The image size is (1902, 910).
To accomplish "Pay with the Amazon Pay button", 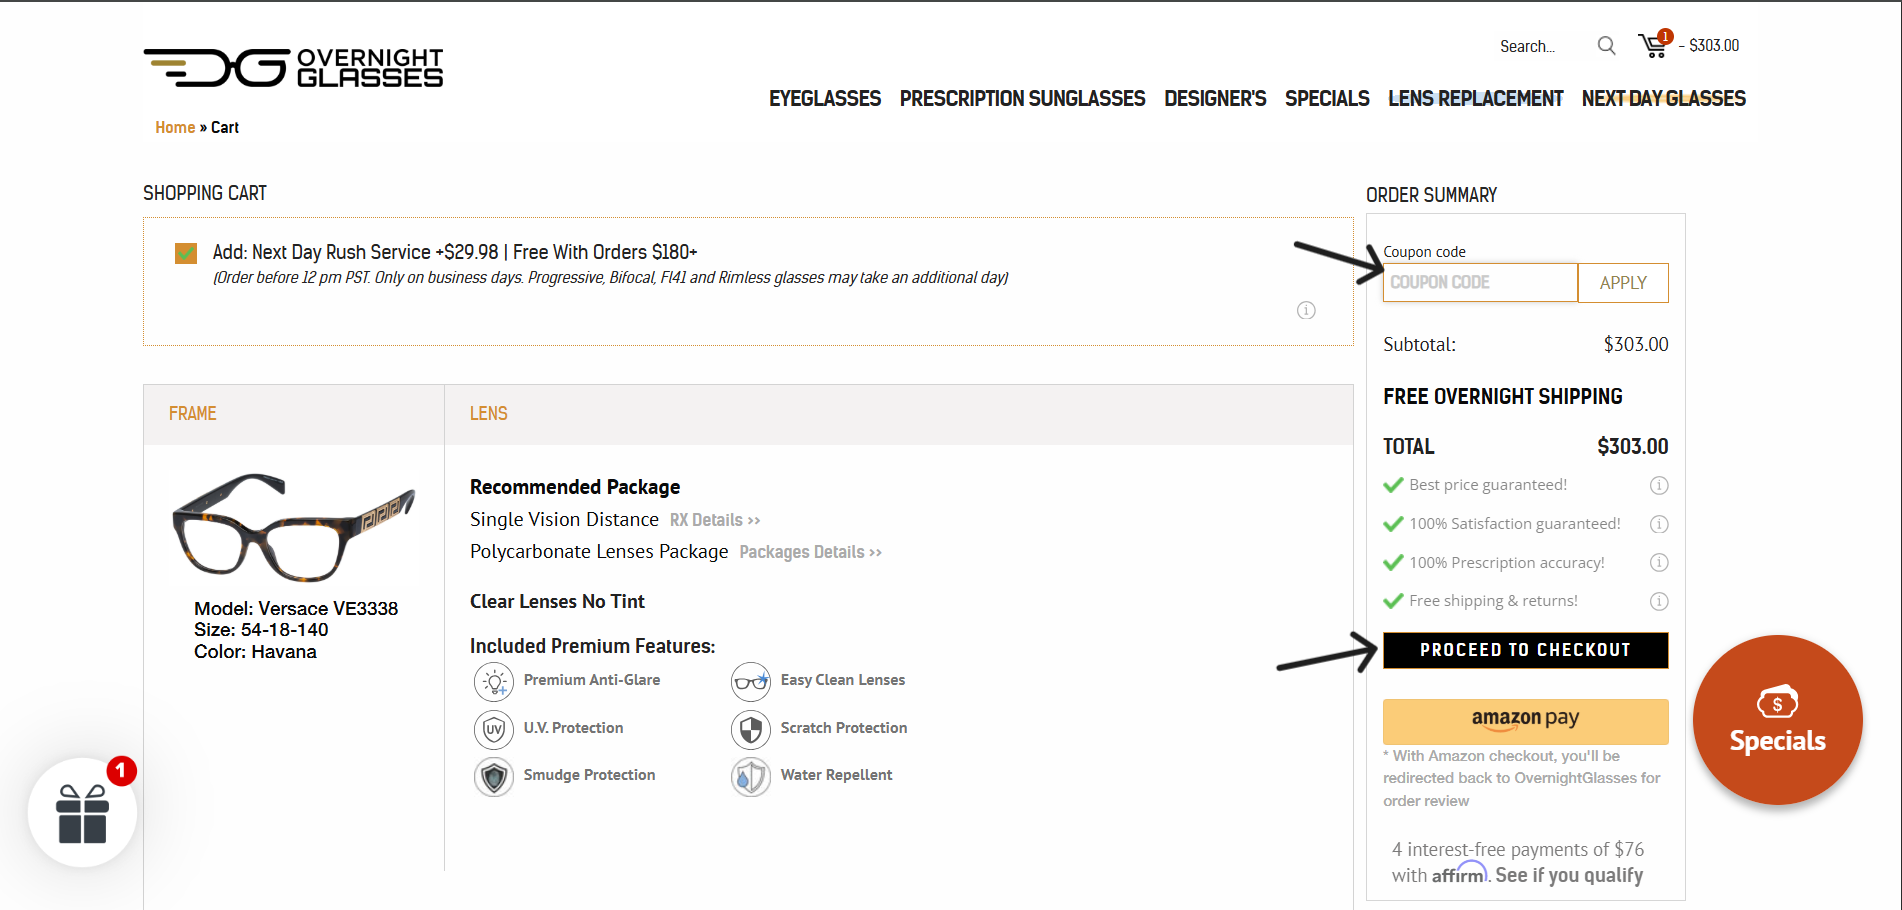I will 1525,721.
